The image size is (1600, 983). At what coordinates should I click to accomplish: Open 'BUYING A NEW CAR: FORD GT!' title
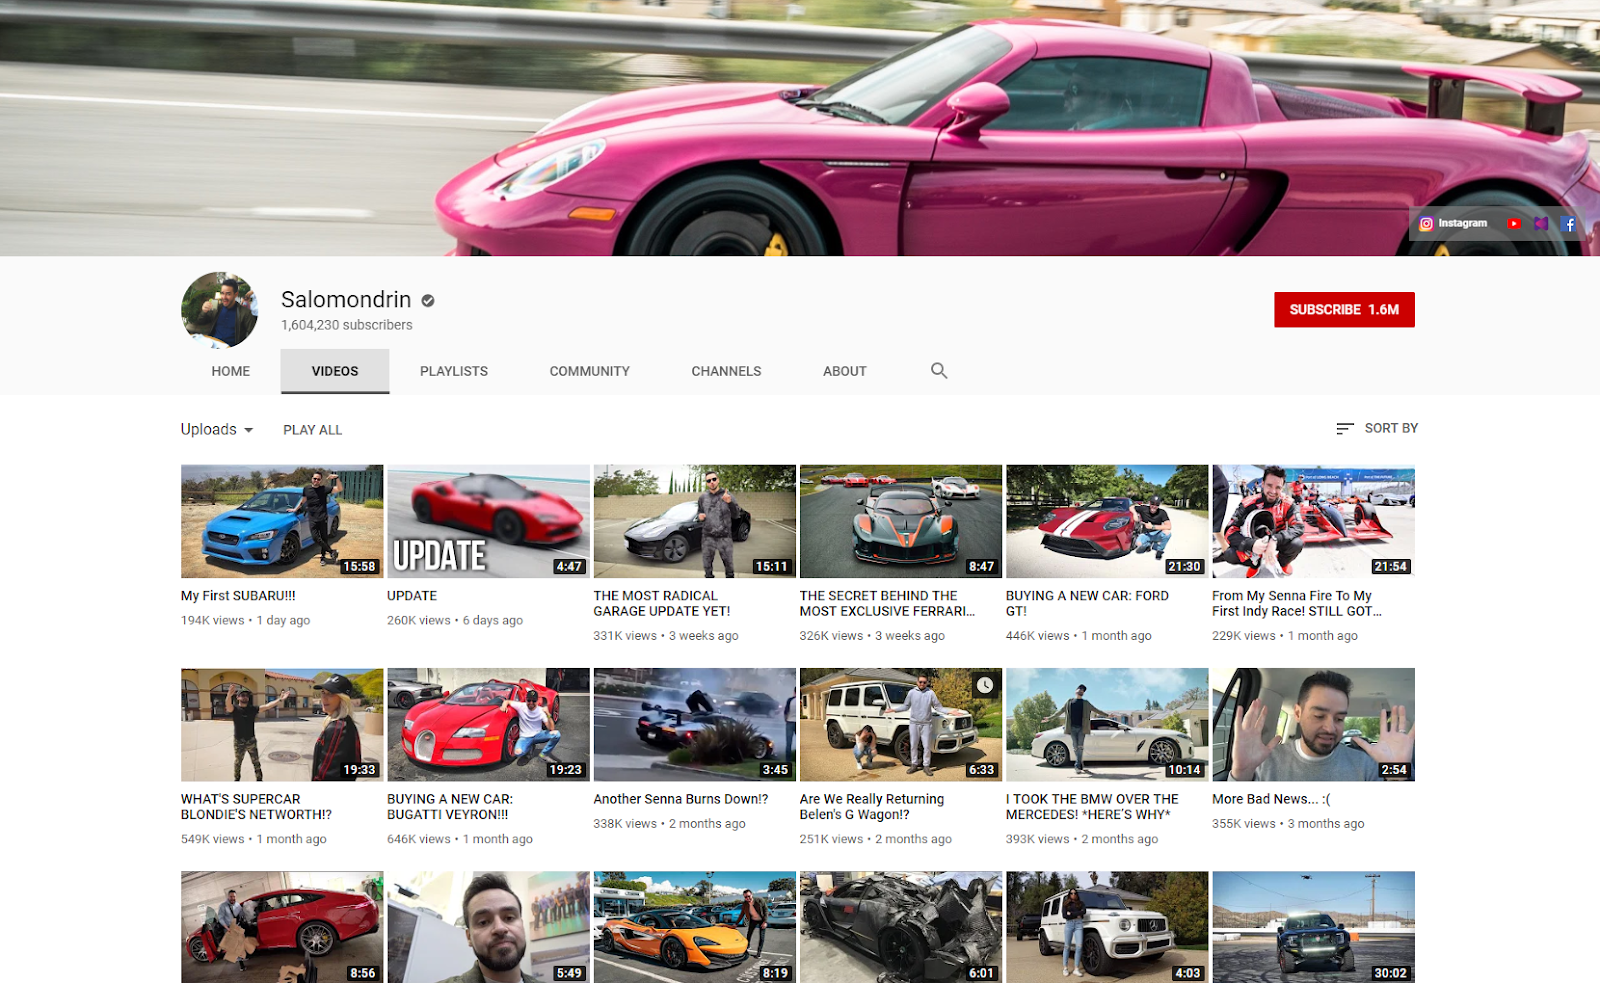point(1087,603)
